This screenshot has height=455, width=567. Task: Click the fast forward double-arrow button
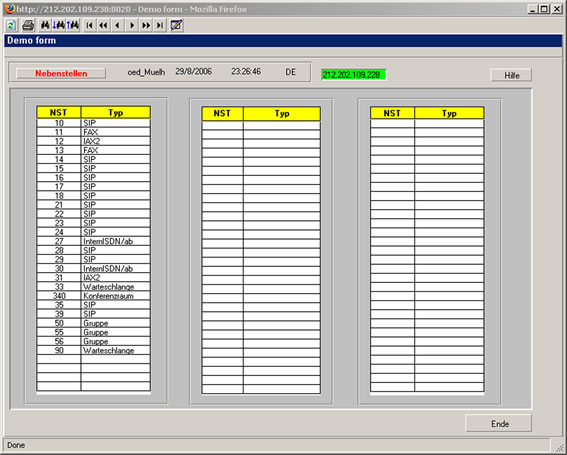click(146, 25)
